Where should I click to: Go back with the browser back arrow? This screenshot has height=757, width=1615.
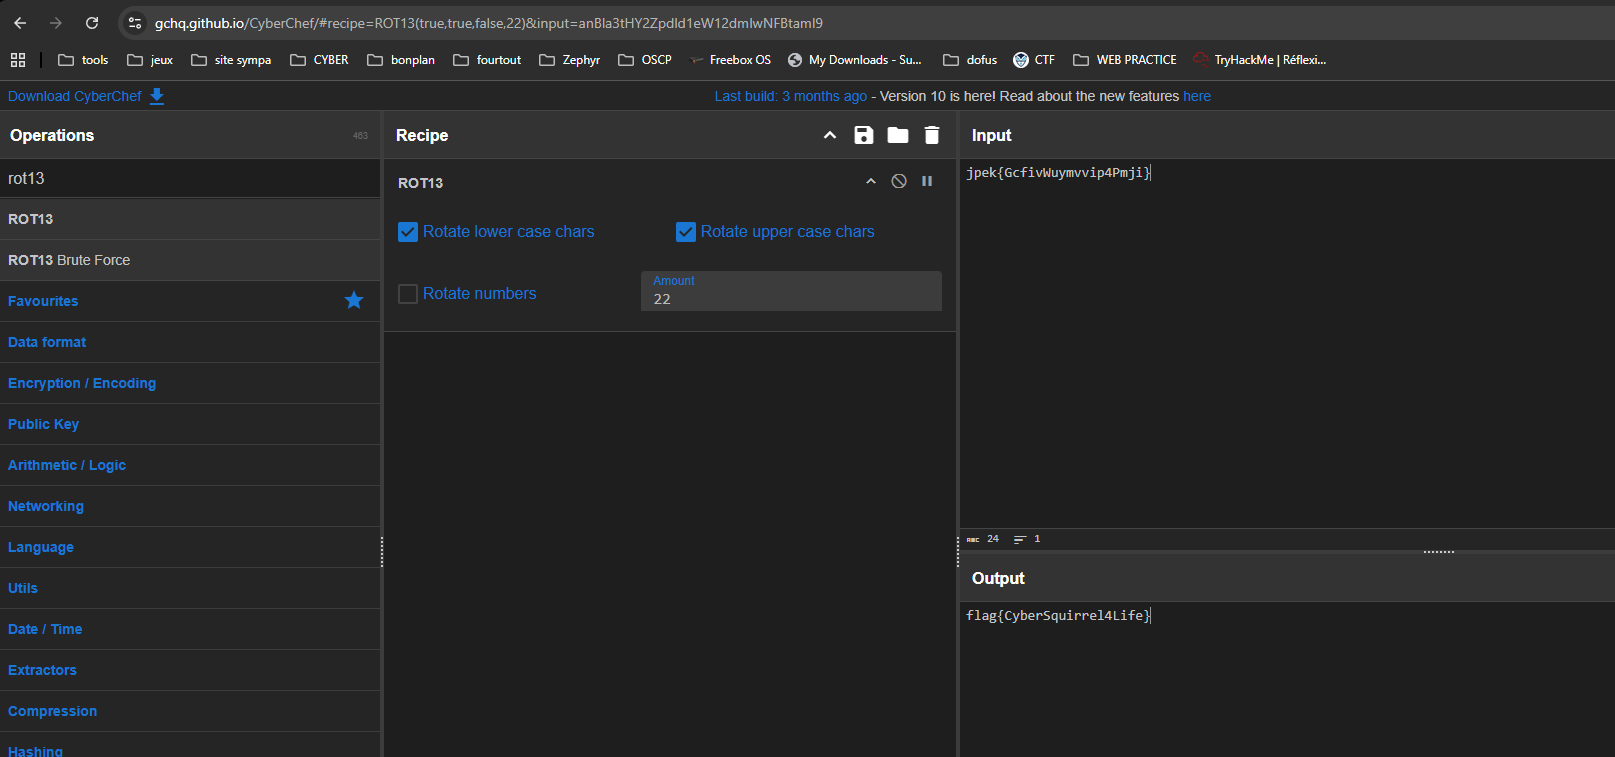tap(20, 23)
